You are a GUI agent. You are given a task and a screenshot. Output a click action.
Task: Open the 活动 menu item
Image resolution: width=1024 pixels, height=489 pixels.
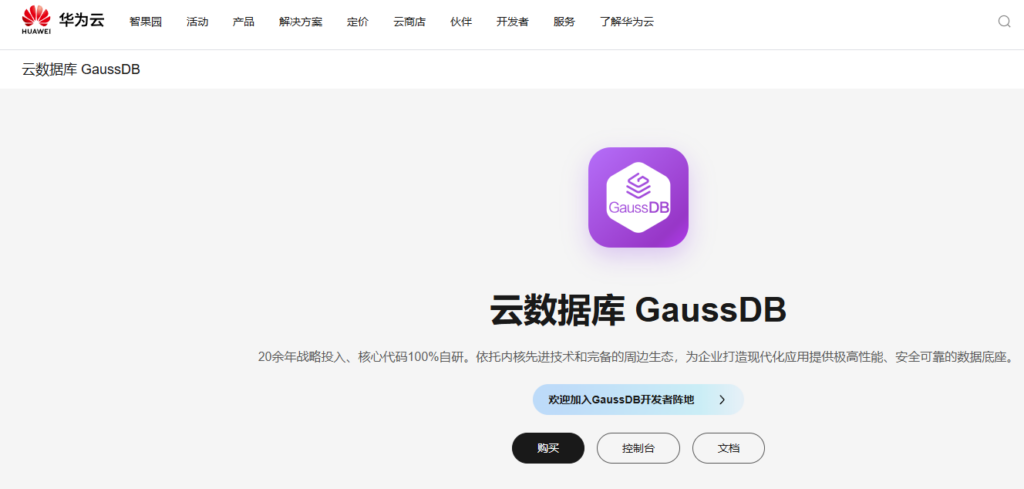(197, 22)
